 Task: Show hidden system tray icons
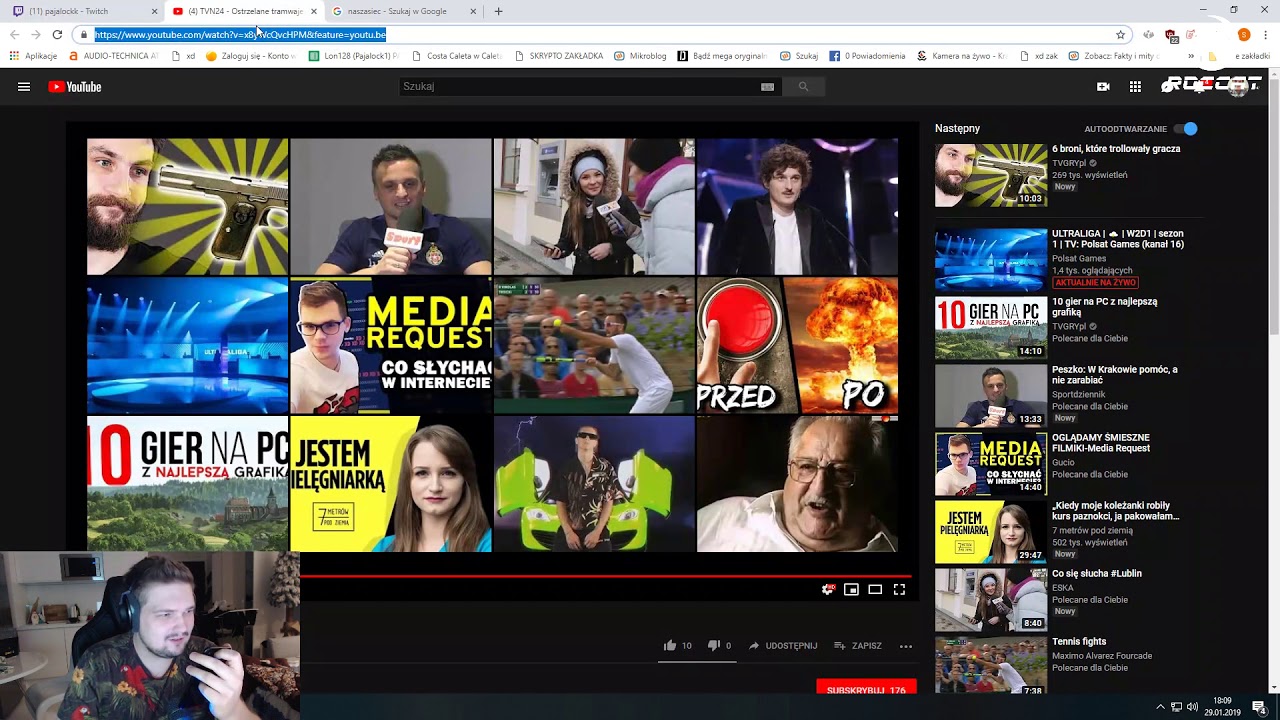1160,707
